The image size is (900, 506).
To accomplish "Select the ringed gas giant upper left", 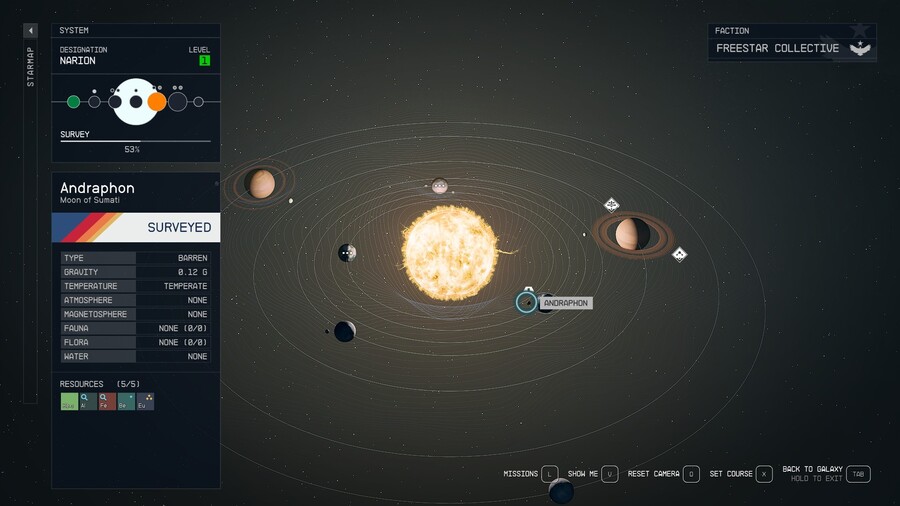I will 261,184.
